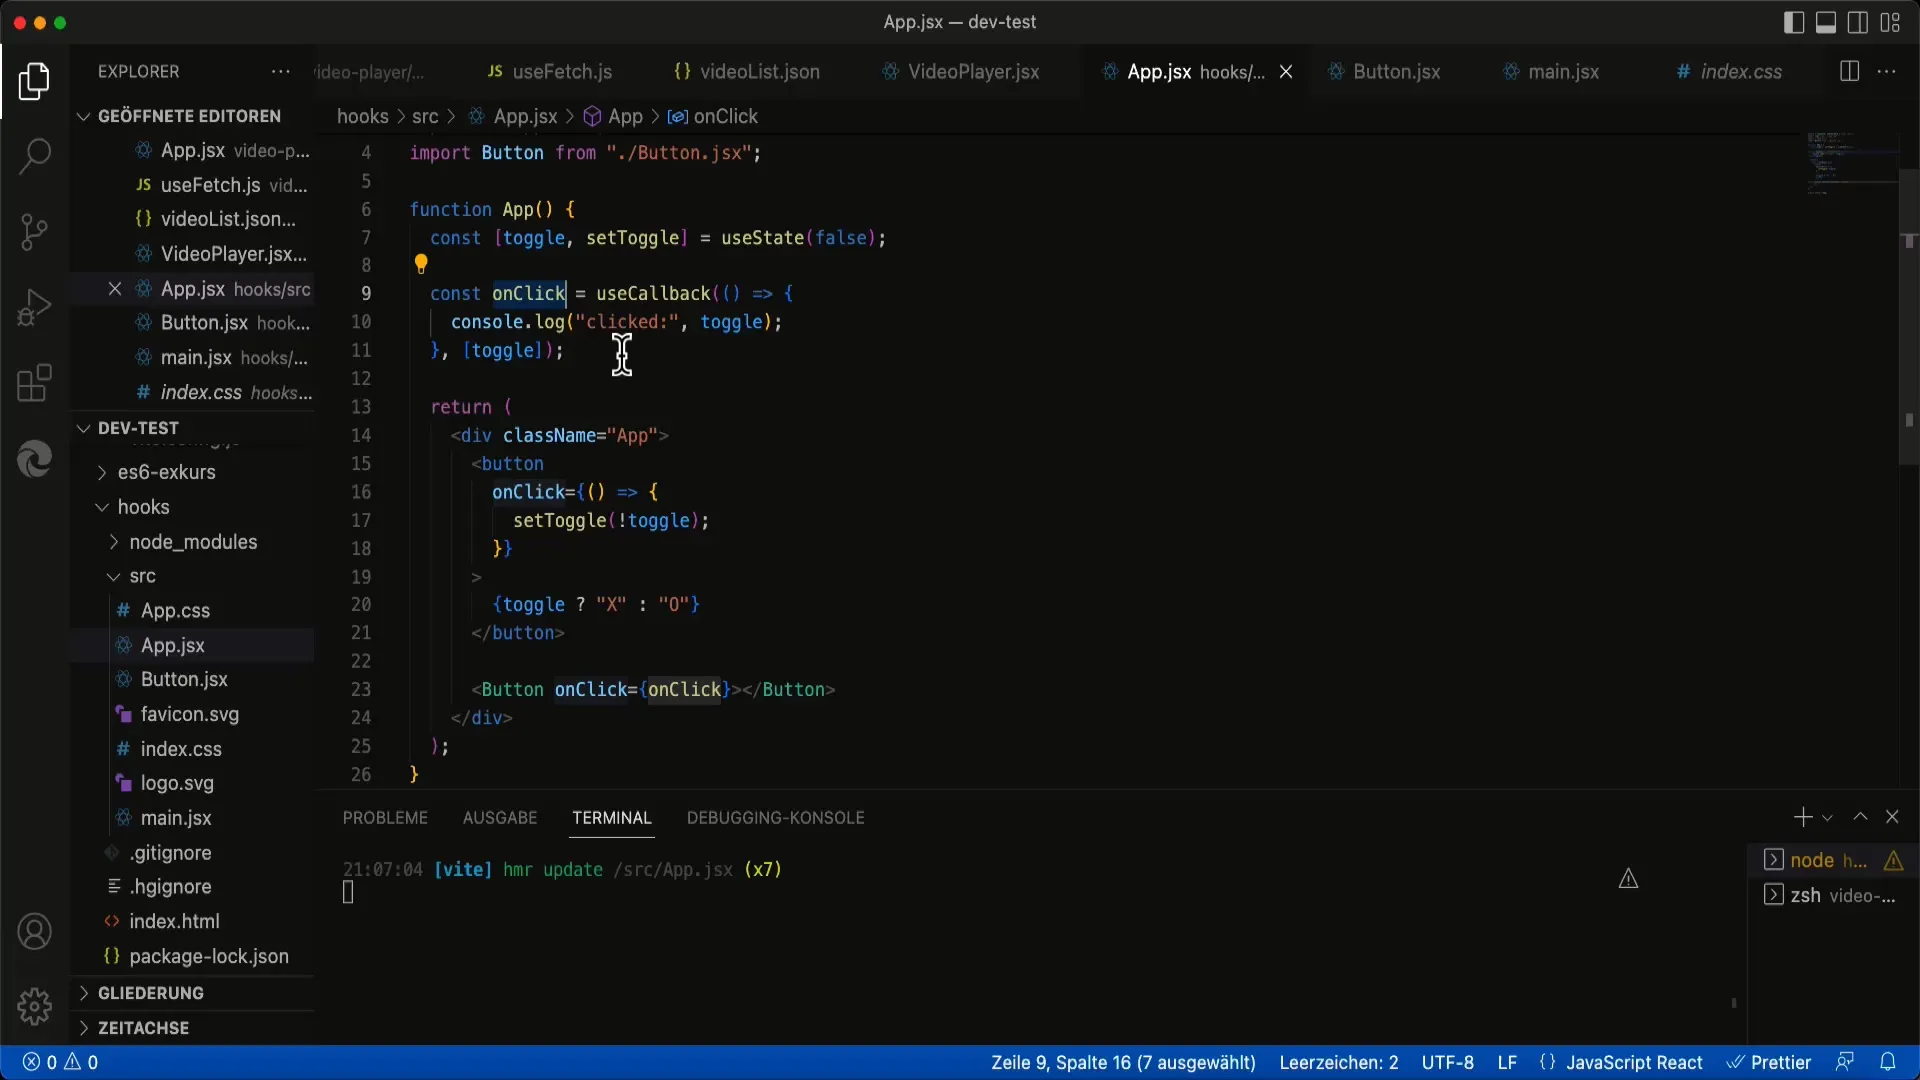Open the AUSGABE panel tab

pos(500,818)
